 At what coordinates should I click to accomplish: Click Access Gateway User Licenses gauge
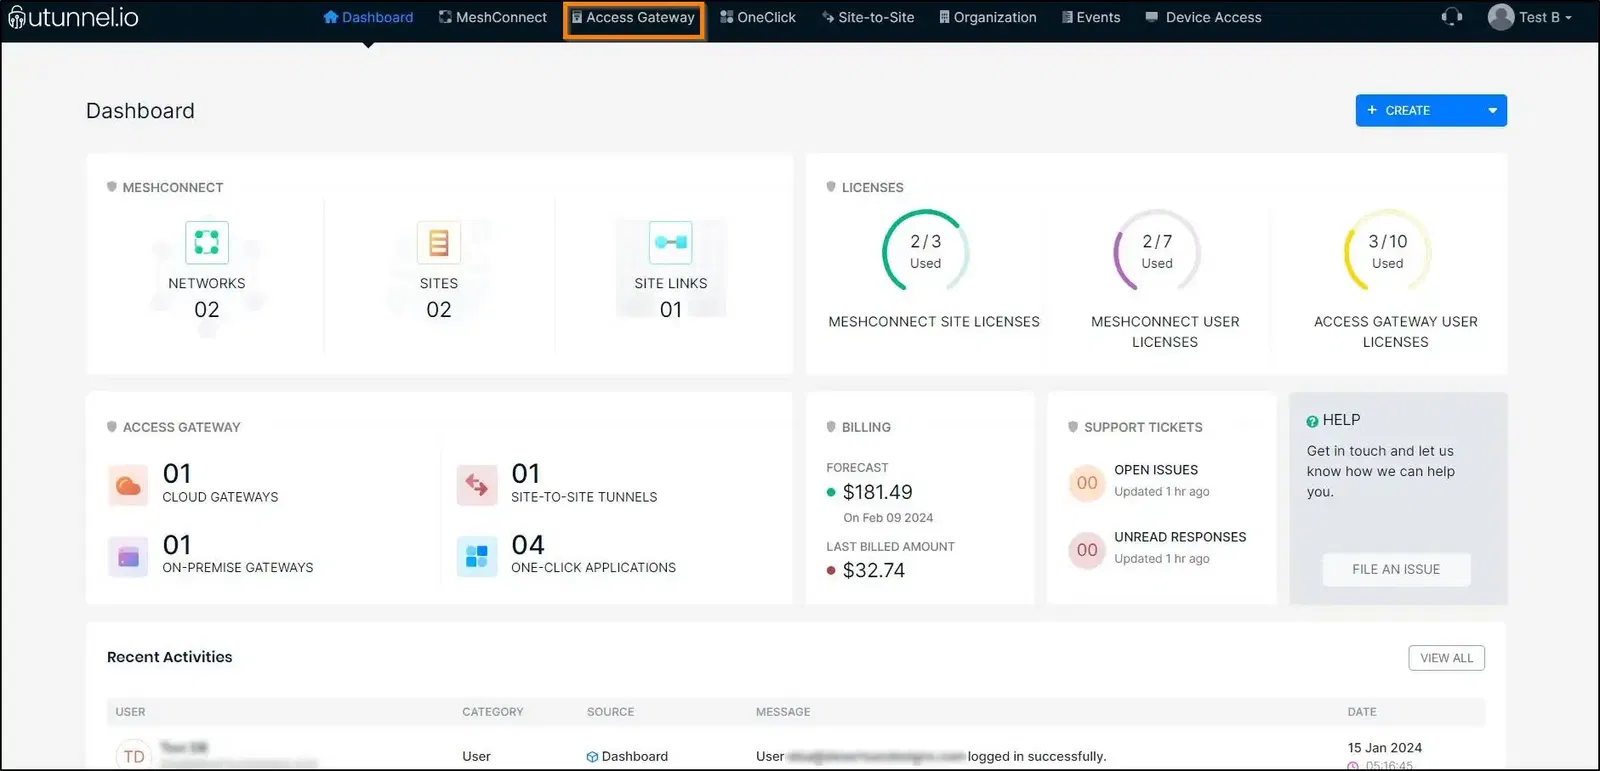1387,251
